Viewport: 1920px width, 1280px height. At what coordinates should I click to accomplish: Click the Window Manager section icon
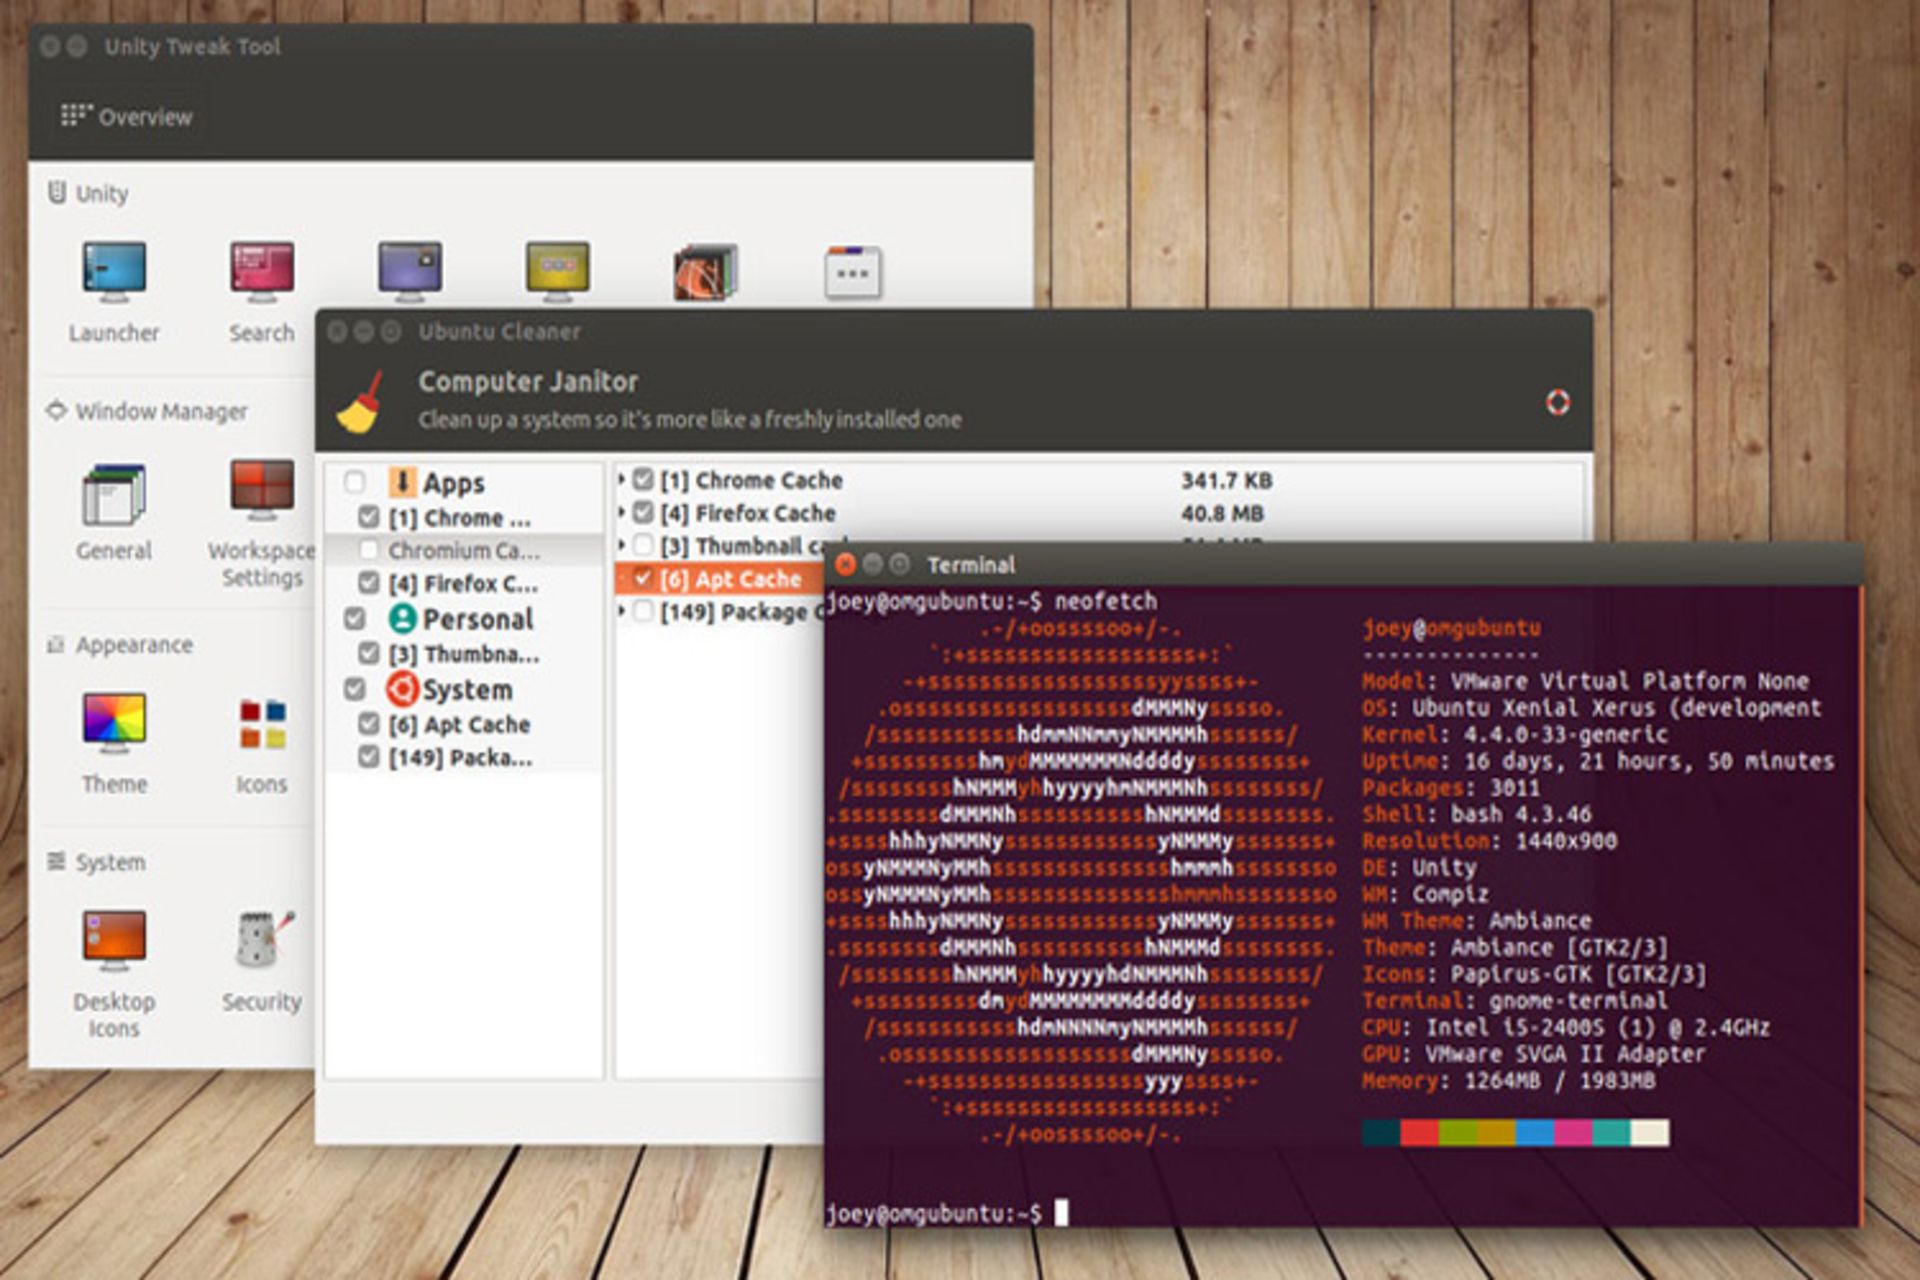[x=57, y=410]
